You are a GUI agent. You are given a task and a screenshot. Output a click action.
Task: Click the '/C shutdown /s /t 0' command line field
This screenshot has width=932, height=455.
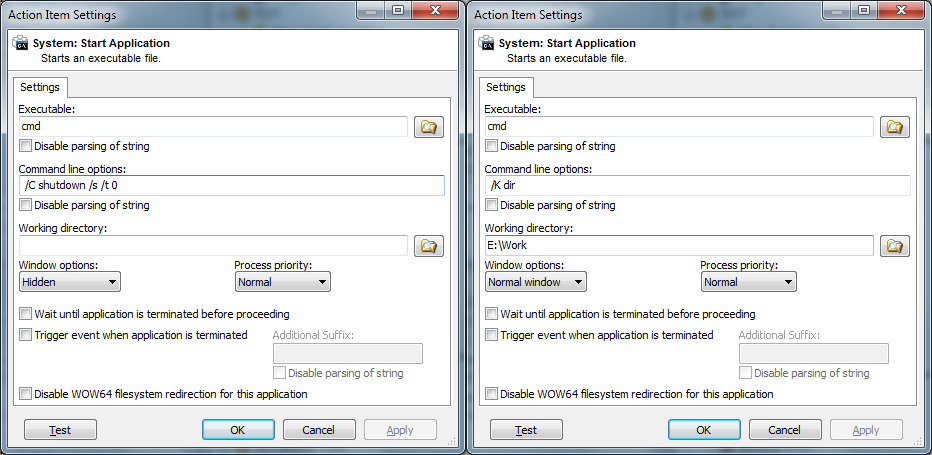click(231, 186)
